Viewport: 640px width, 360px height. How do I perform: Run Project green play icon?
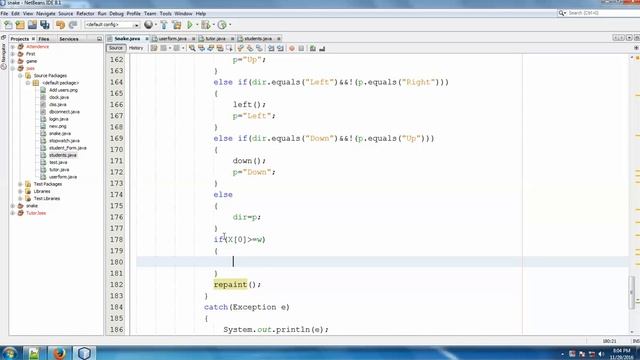(190, 25)
